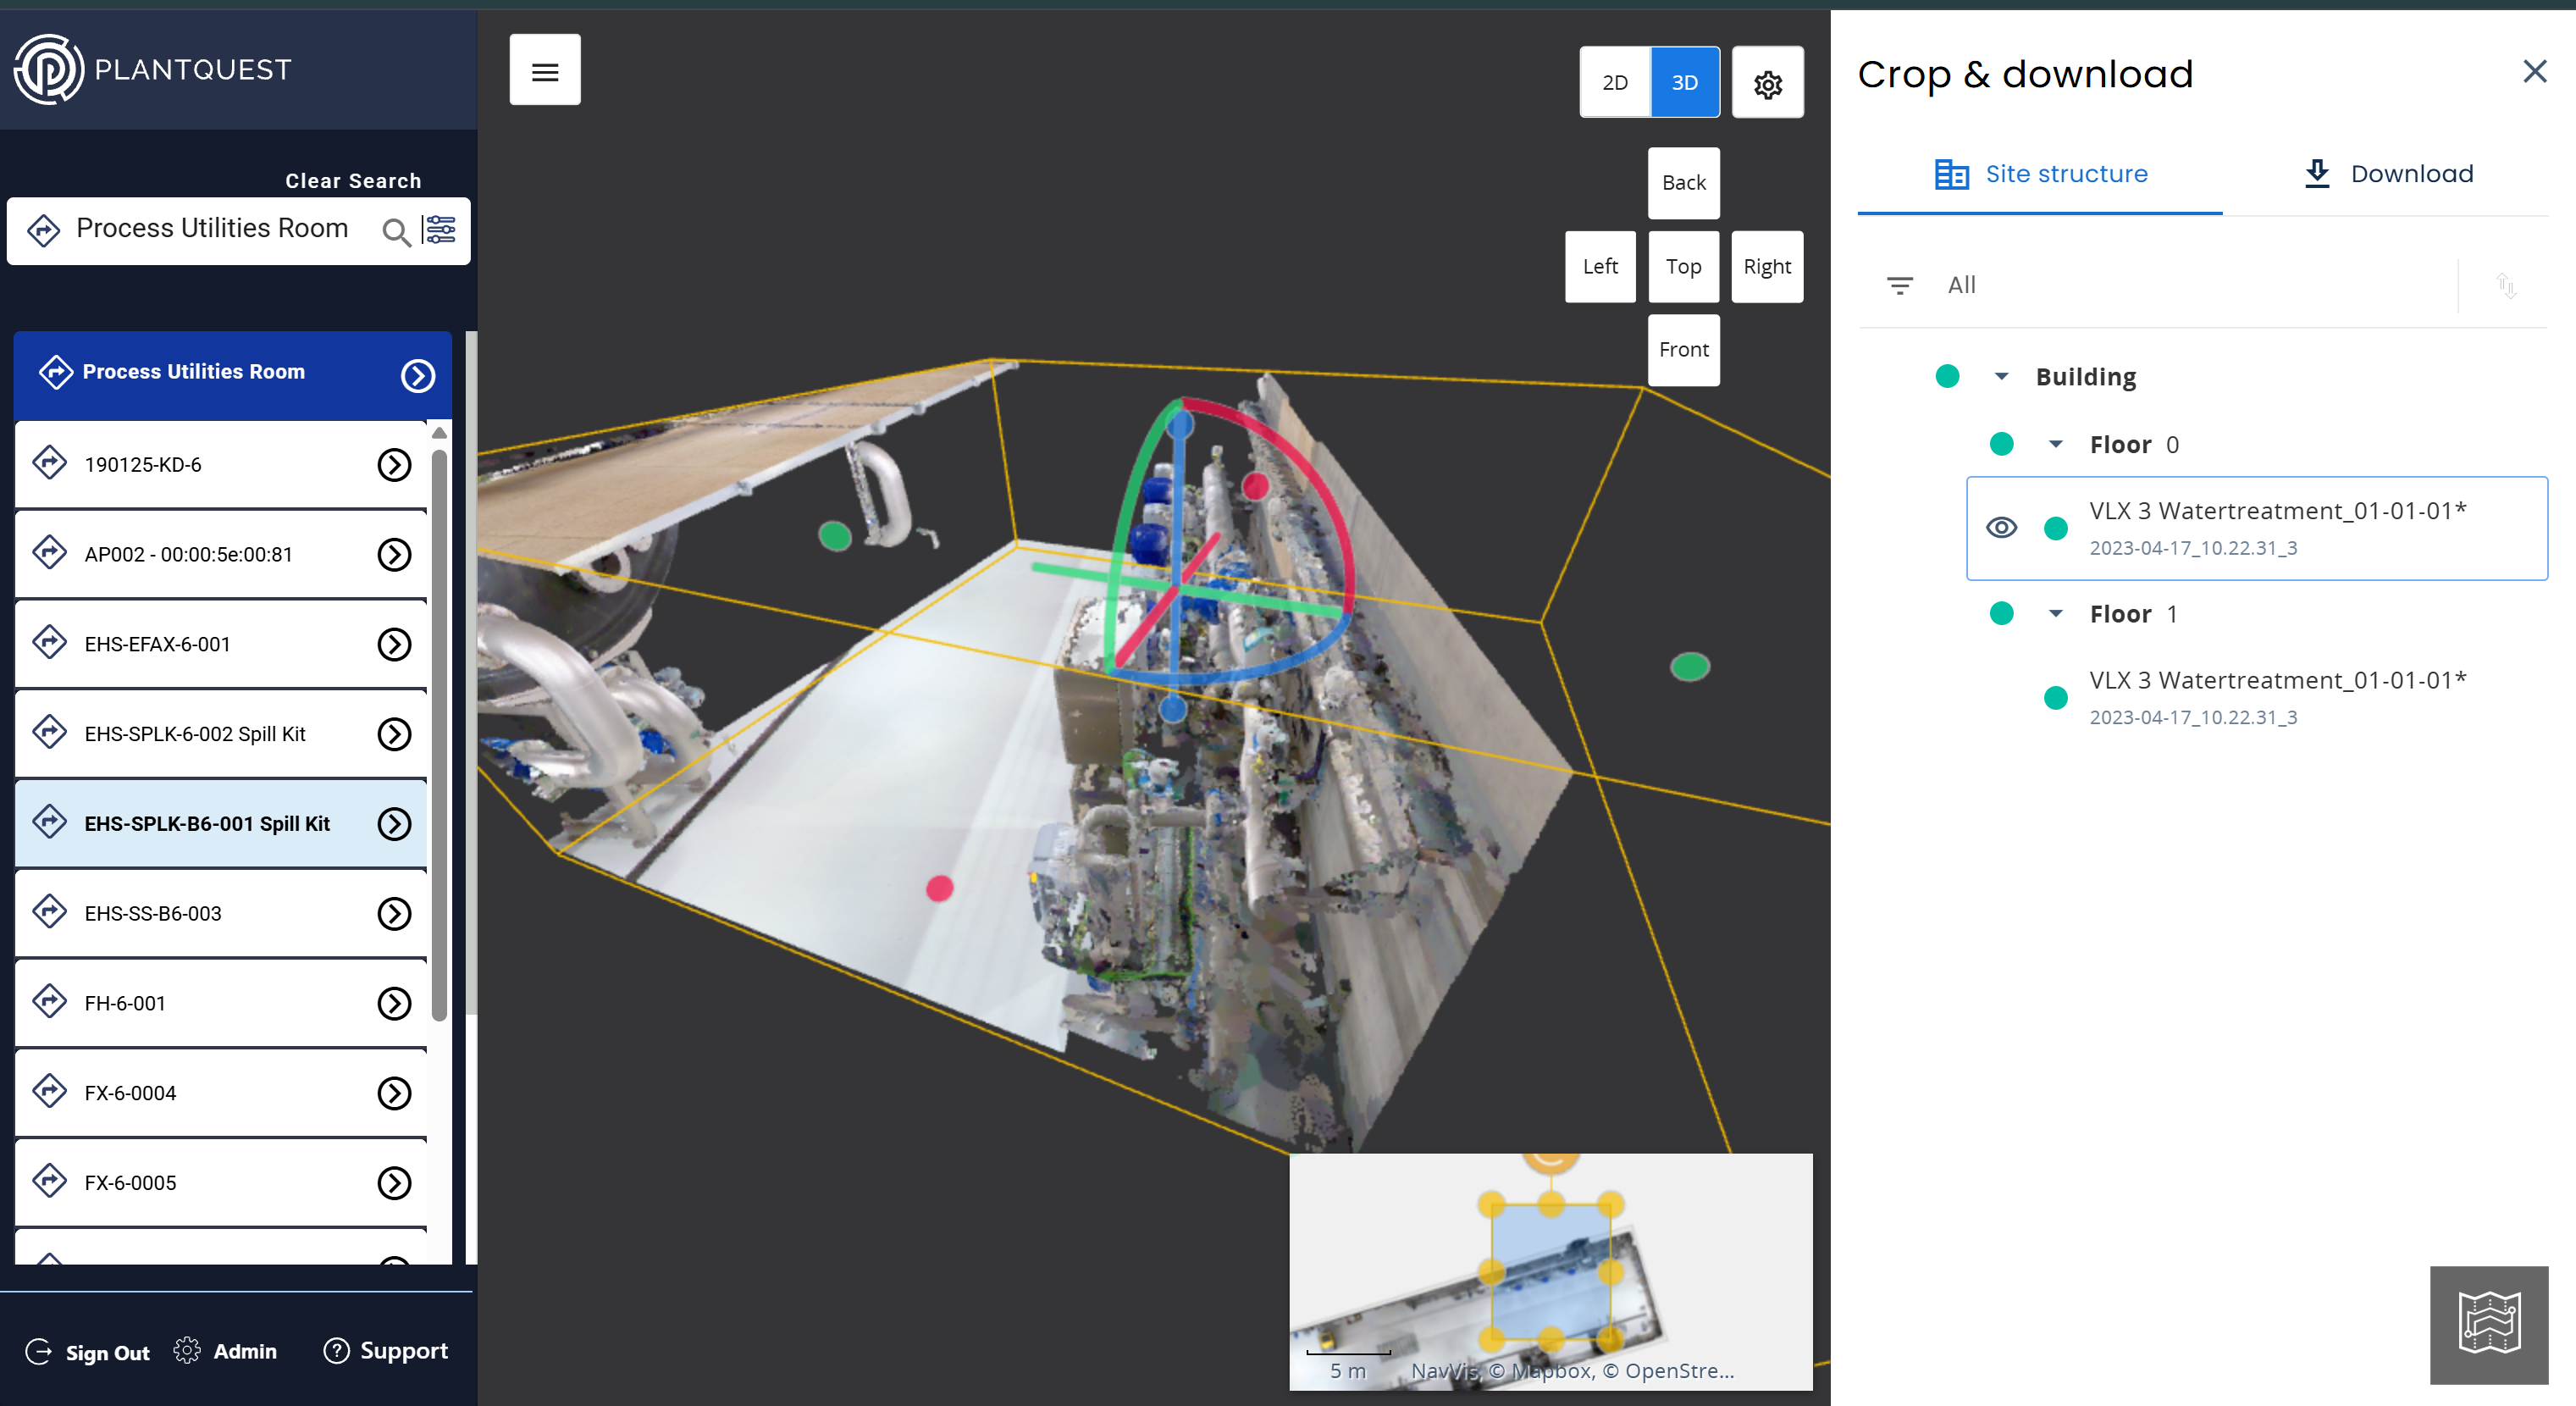Switch to the Download tab
Screen dimensions: 2576x1406
click(2387, 173)
